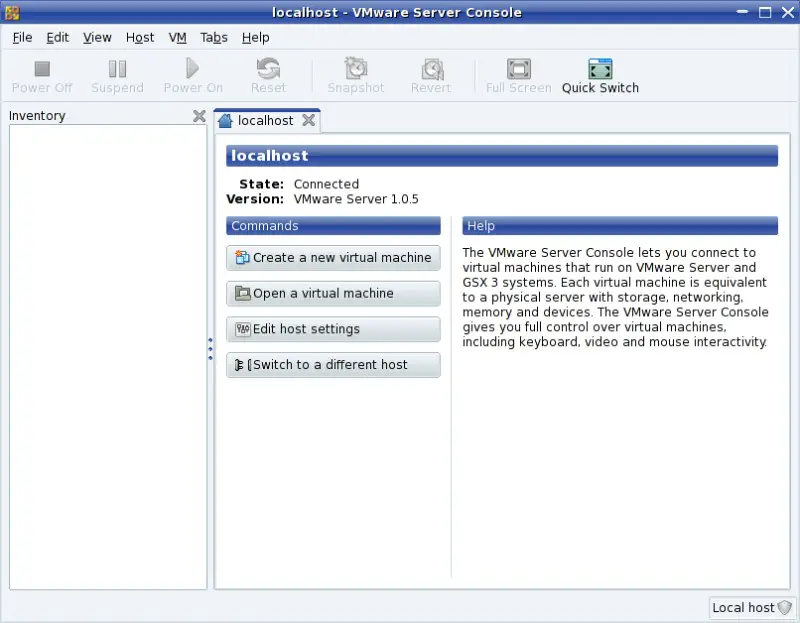
Task: Close the Inventory panel
Action: click(x=199, y=116)
